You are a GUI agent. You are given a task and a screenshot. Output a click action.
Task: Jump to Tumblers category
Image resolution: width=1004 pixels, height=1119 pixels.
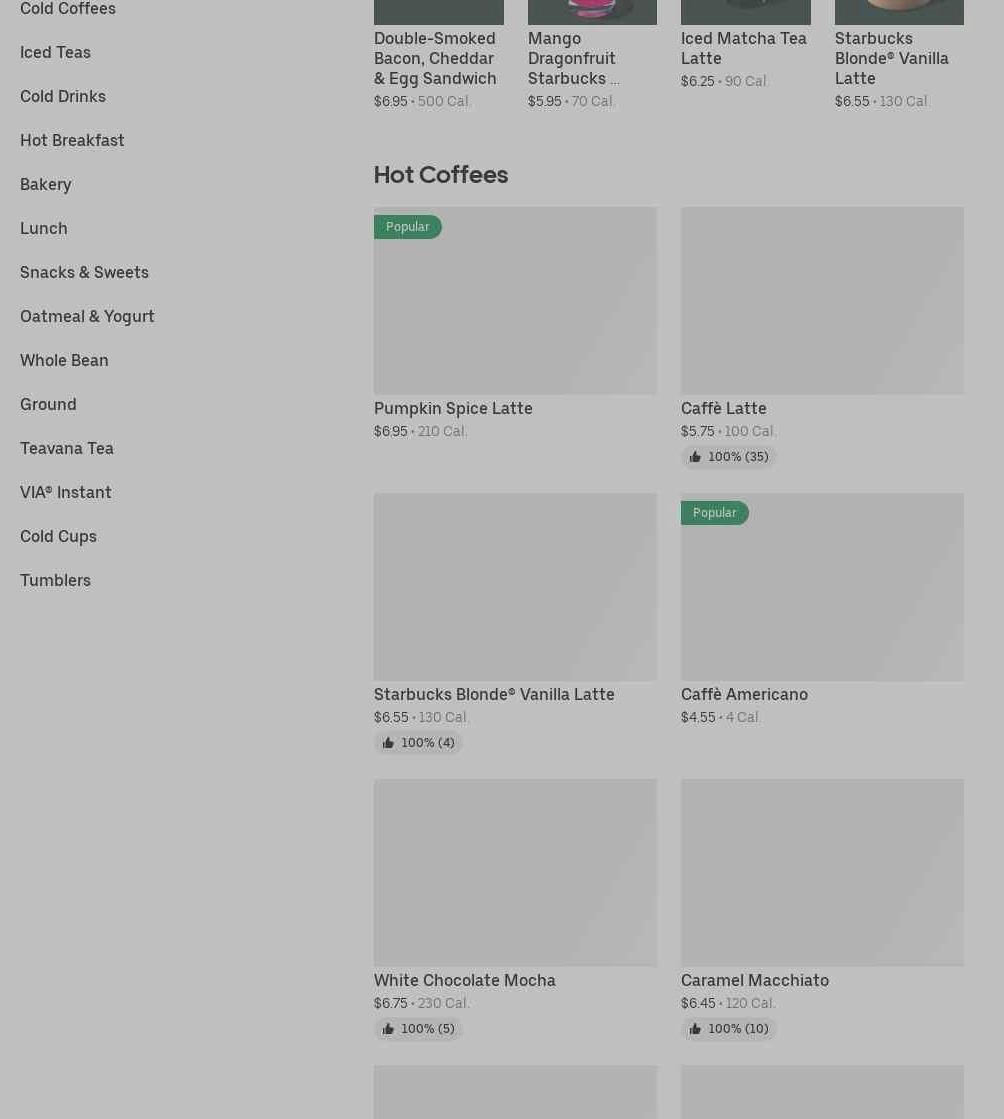[x=55, y=580]
